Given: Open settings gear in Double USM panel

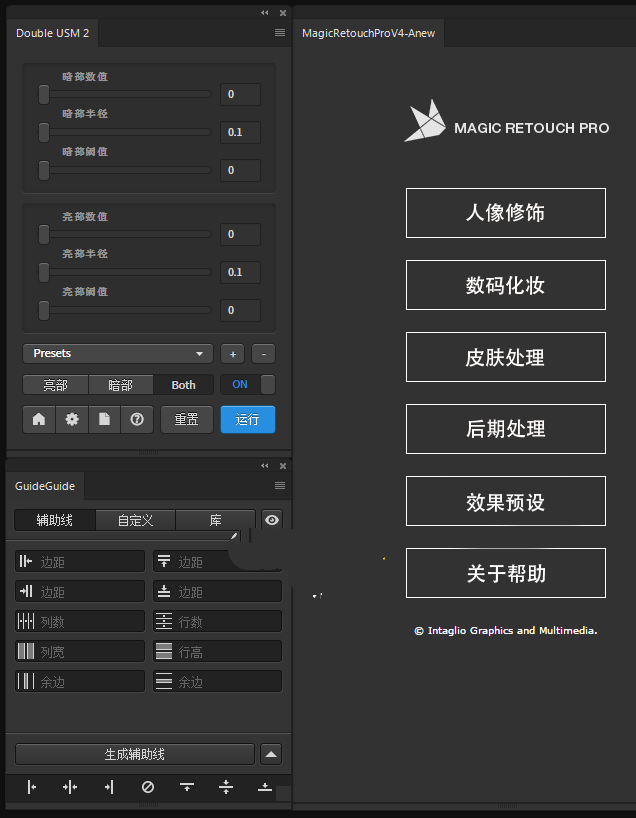Looking at the screenshot, I should tap(72, 419).
